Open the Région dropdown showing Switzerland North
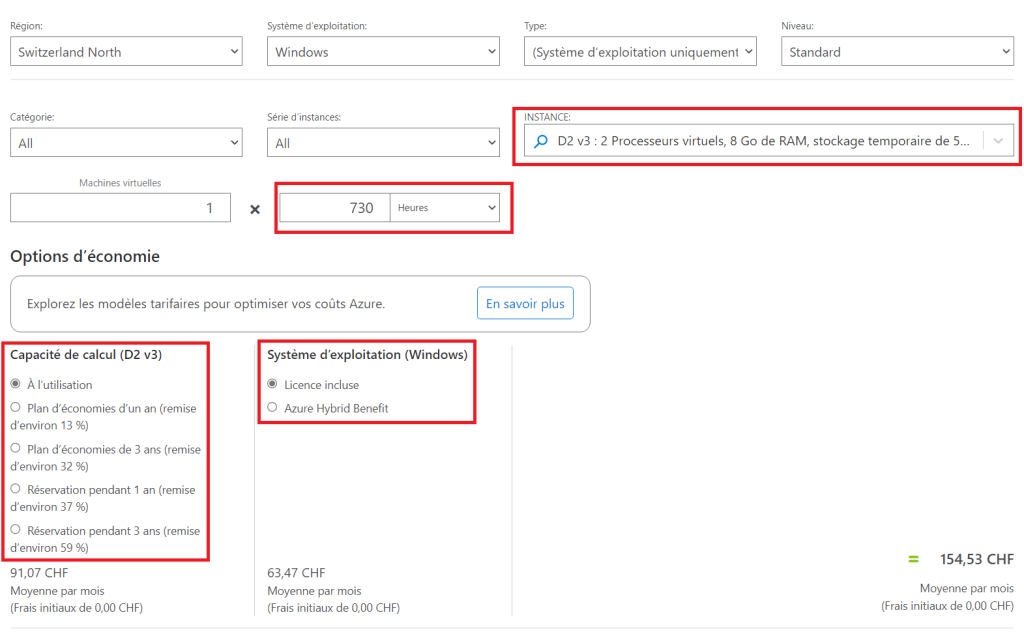Screen dimensions: 1024x632 [x=126, y=52]
